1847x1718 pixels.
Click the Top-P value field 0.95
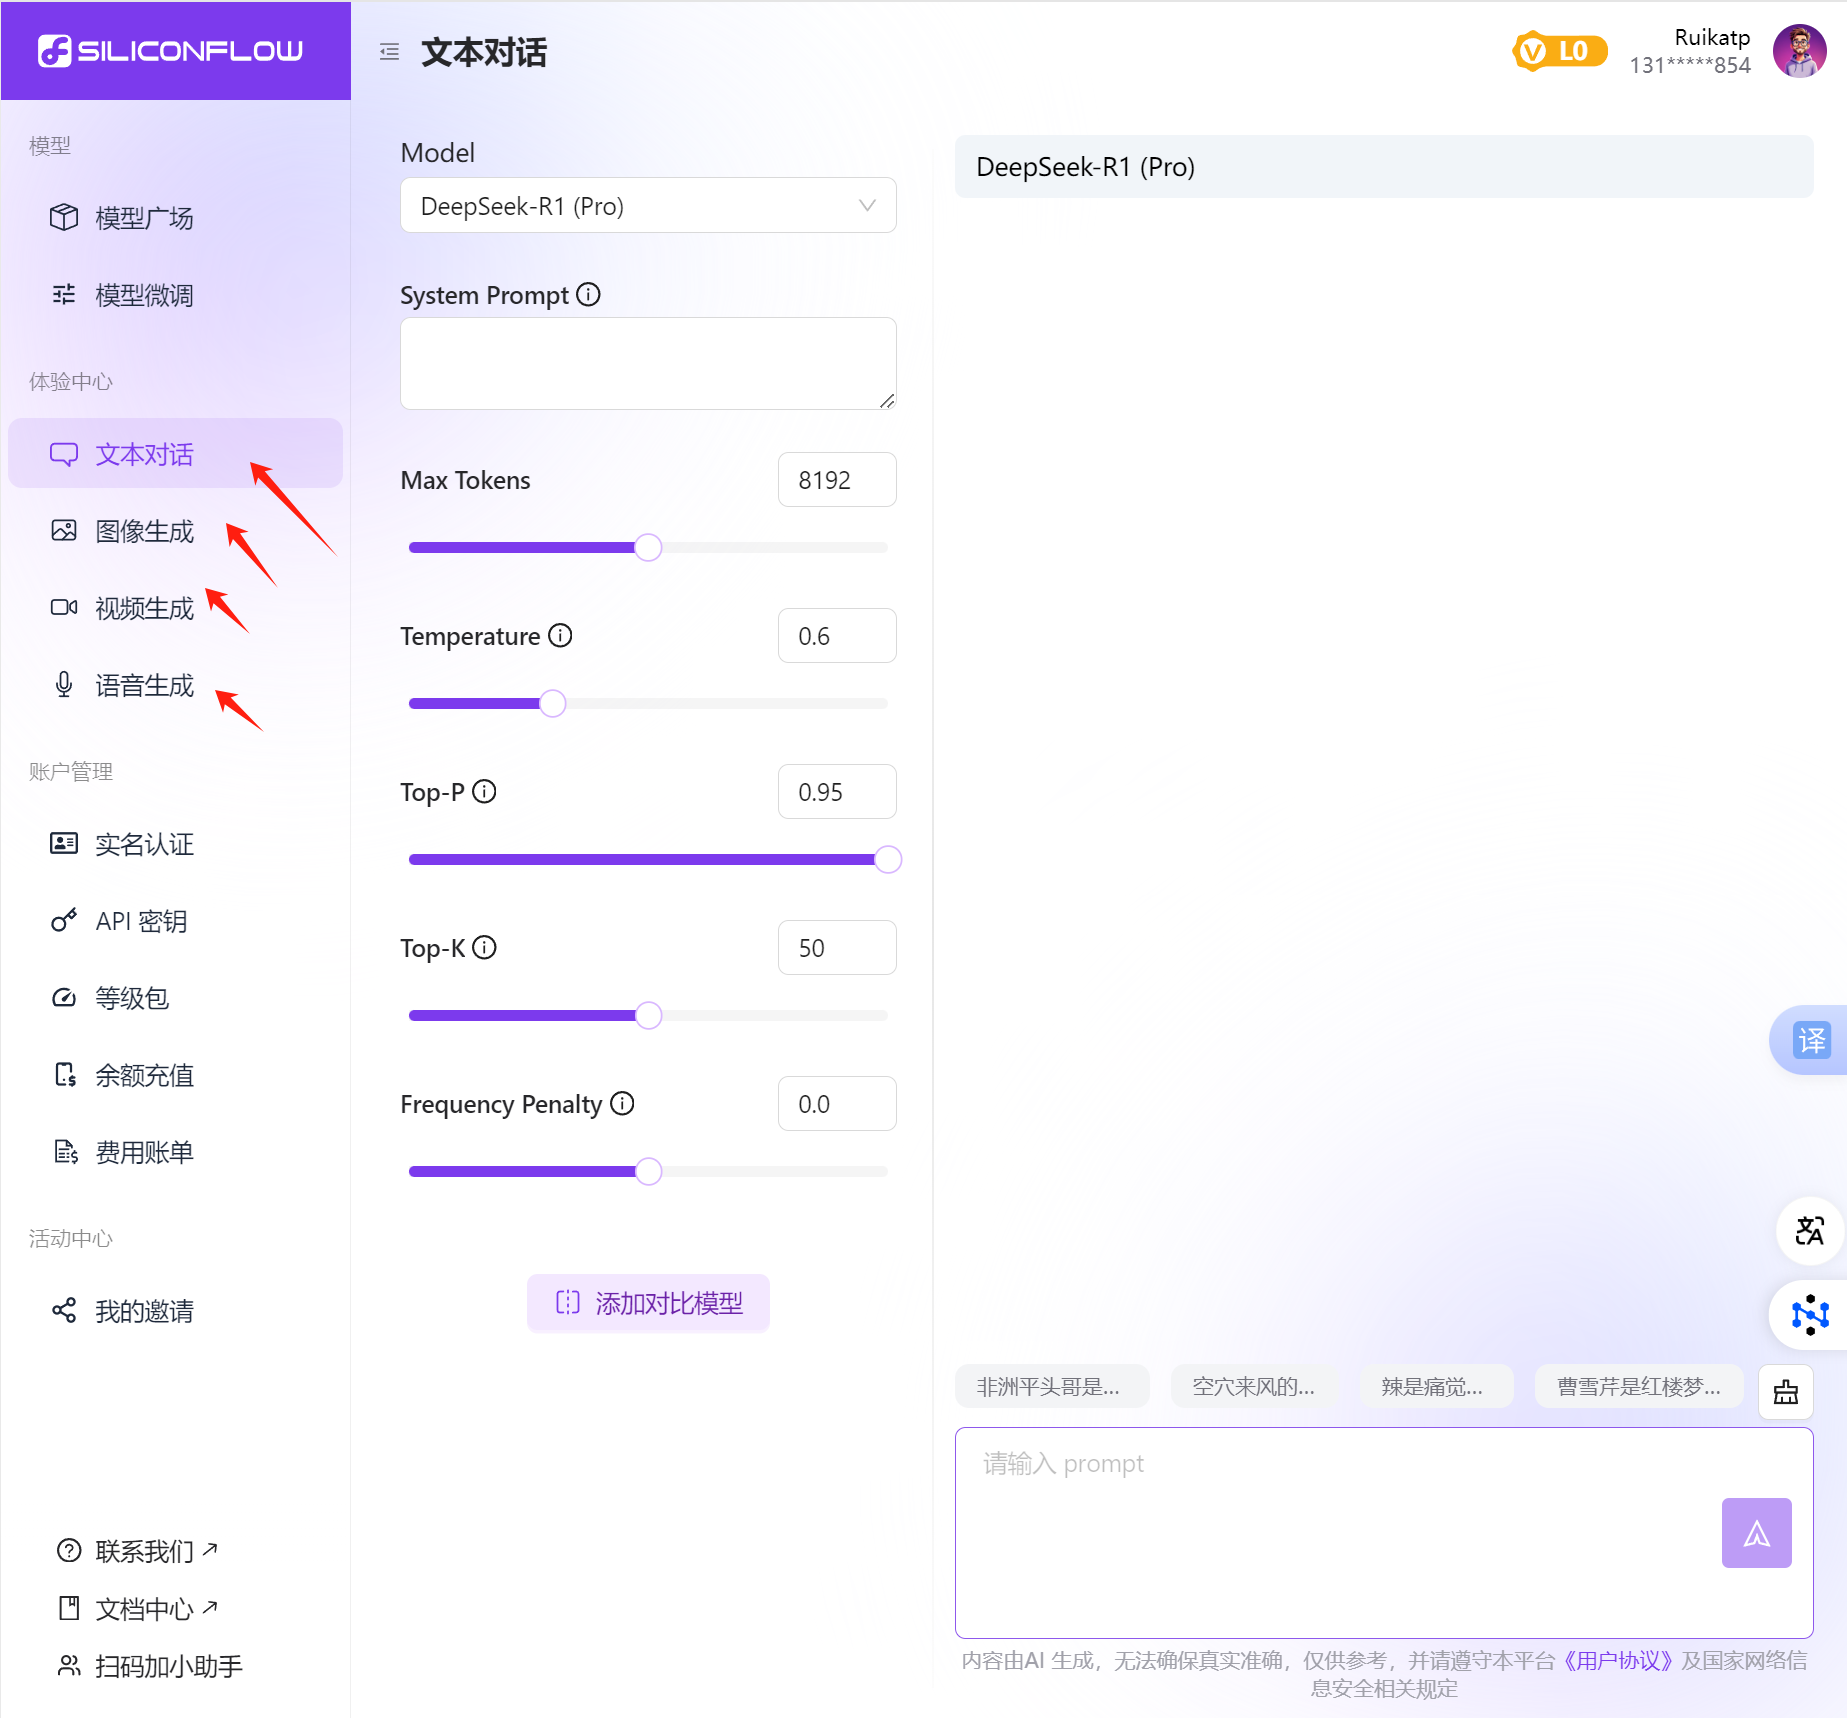(x=837, y=792)
